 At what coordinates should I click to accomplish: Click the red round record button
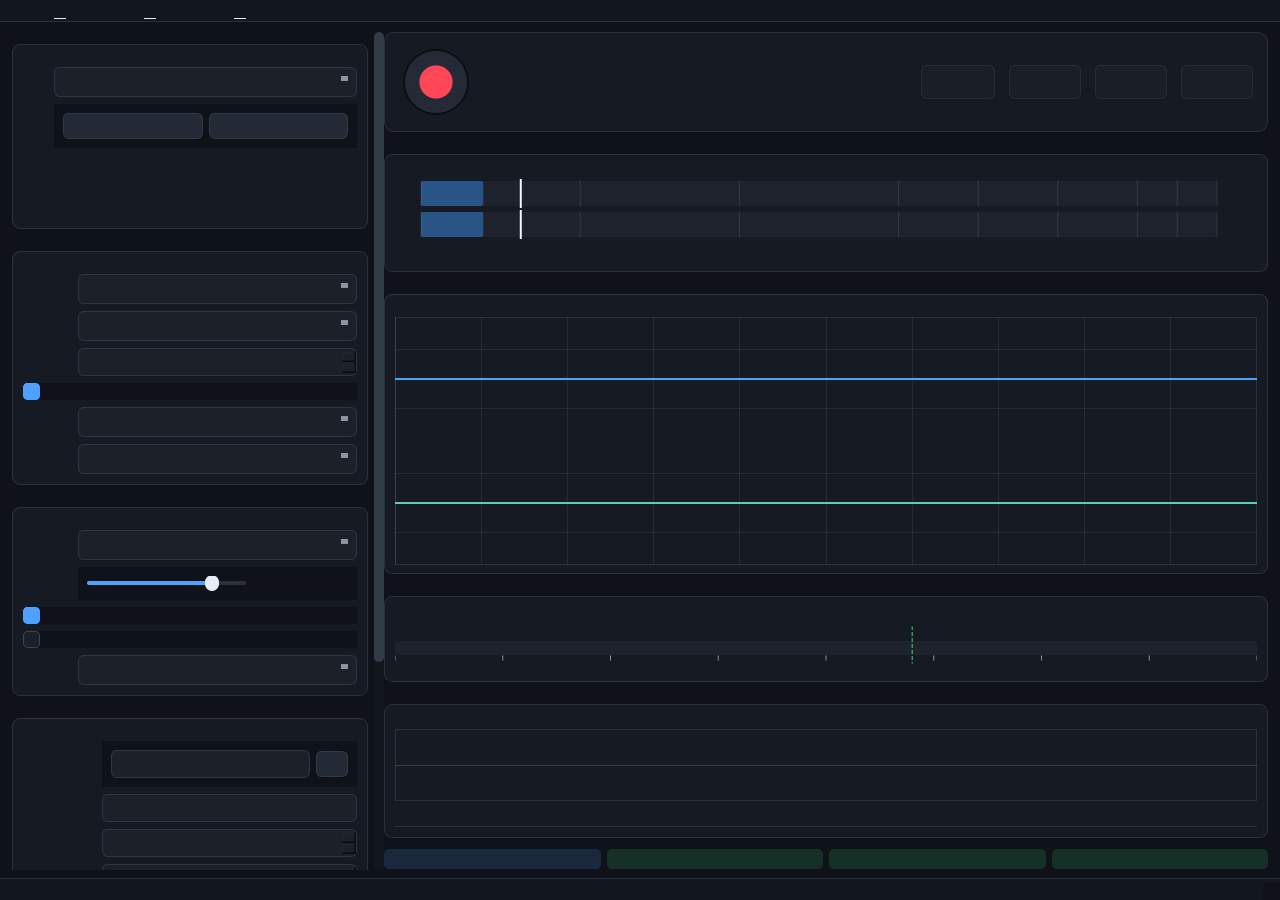click(x=436, y=82)
